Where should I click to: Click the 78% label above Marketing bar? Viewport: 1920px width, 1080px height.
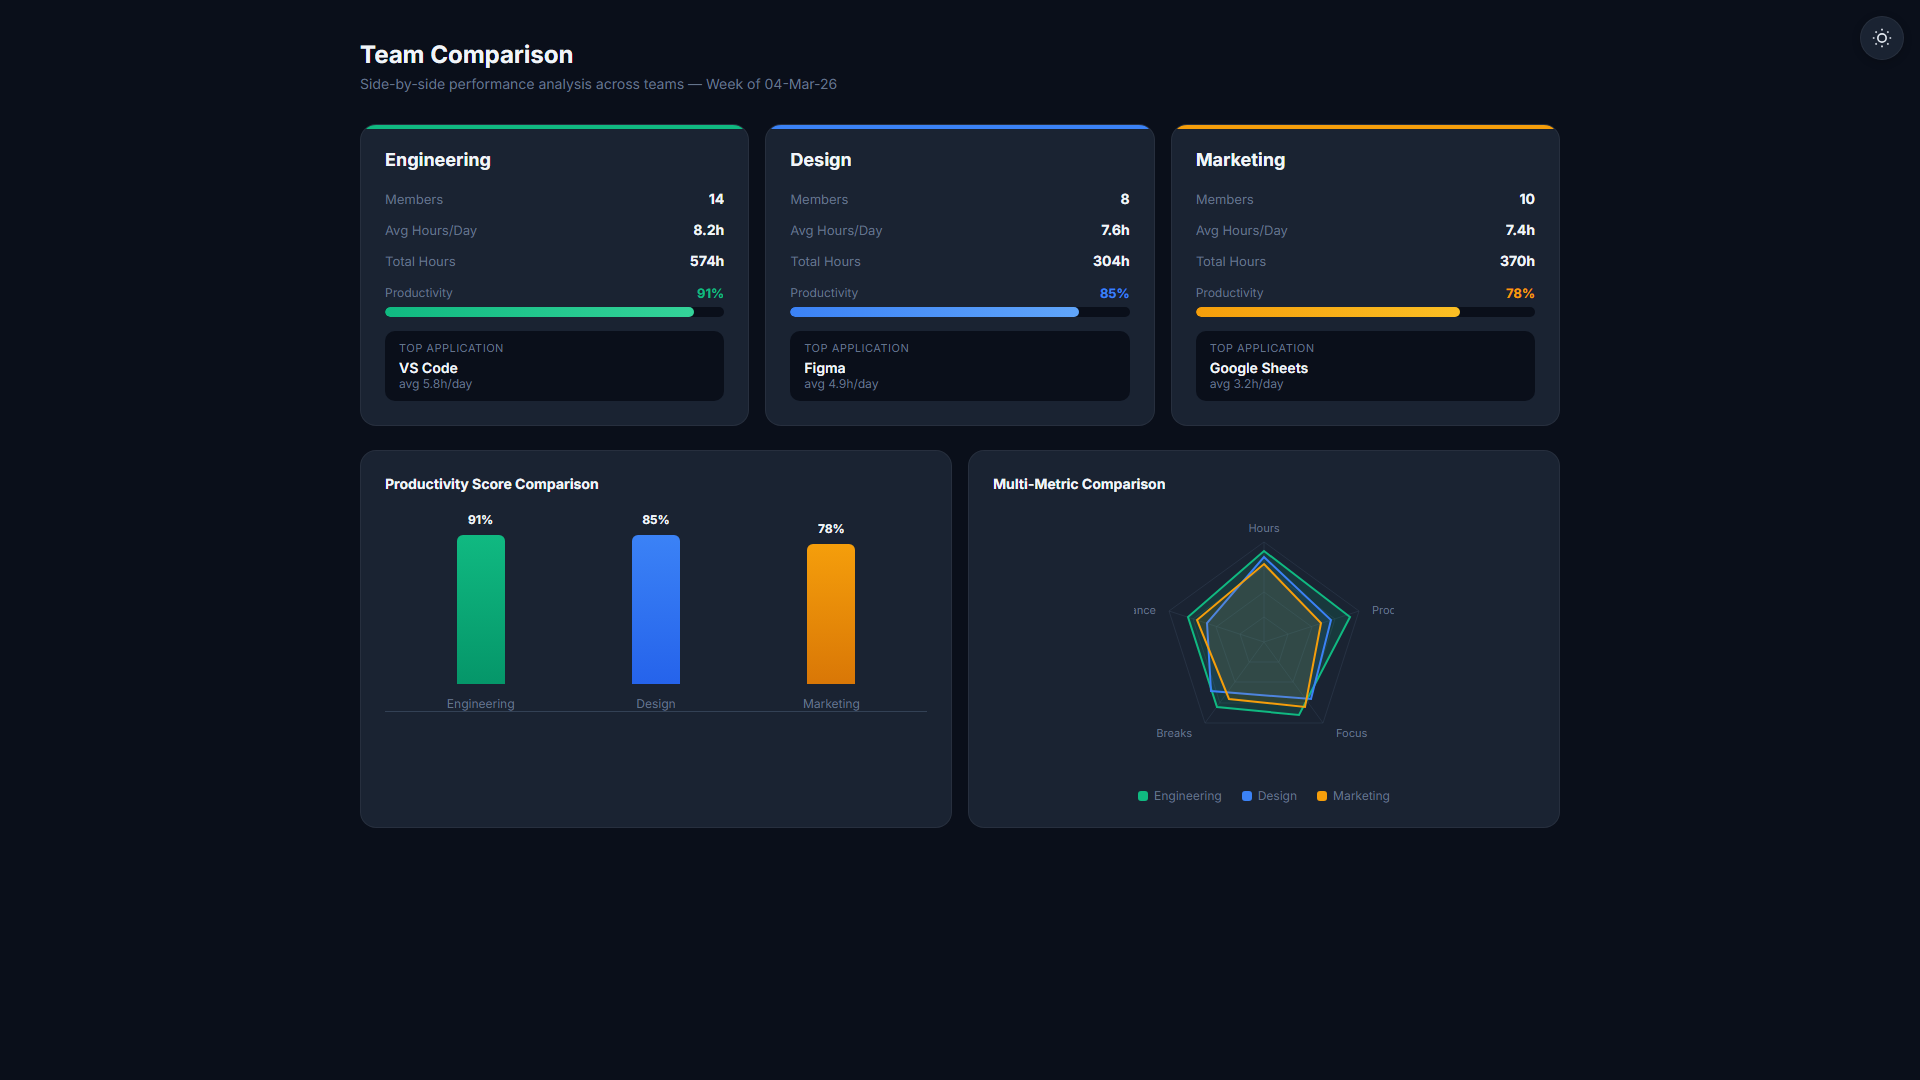831,529
